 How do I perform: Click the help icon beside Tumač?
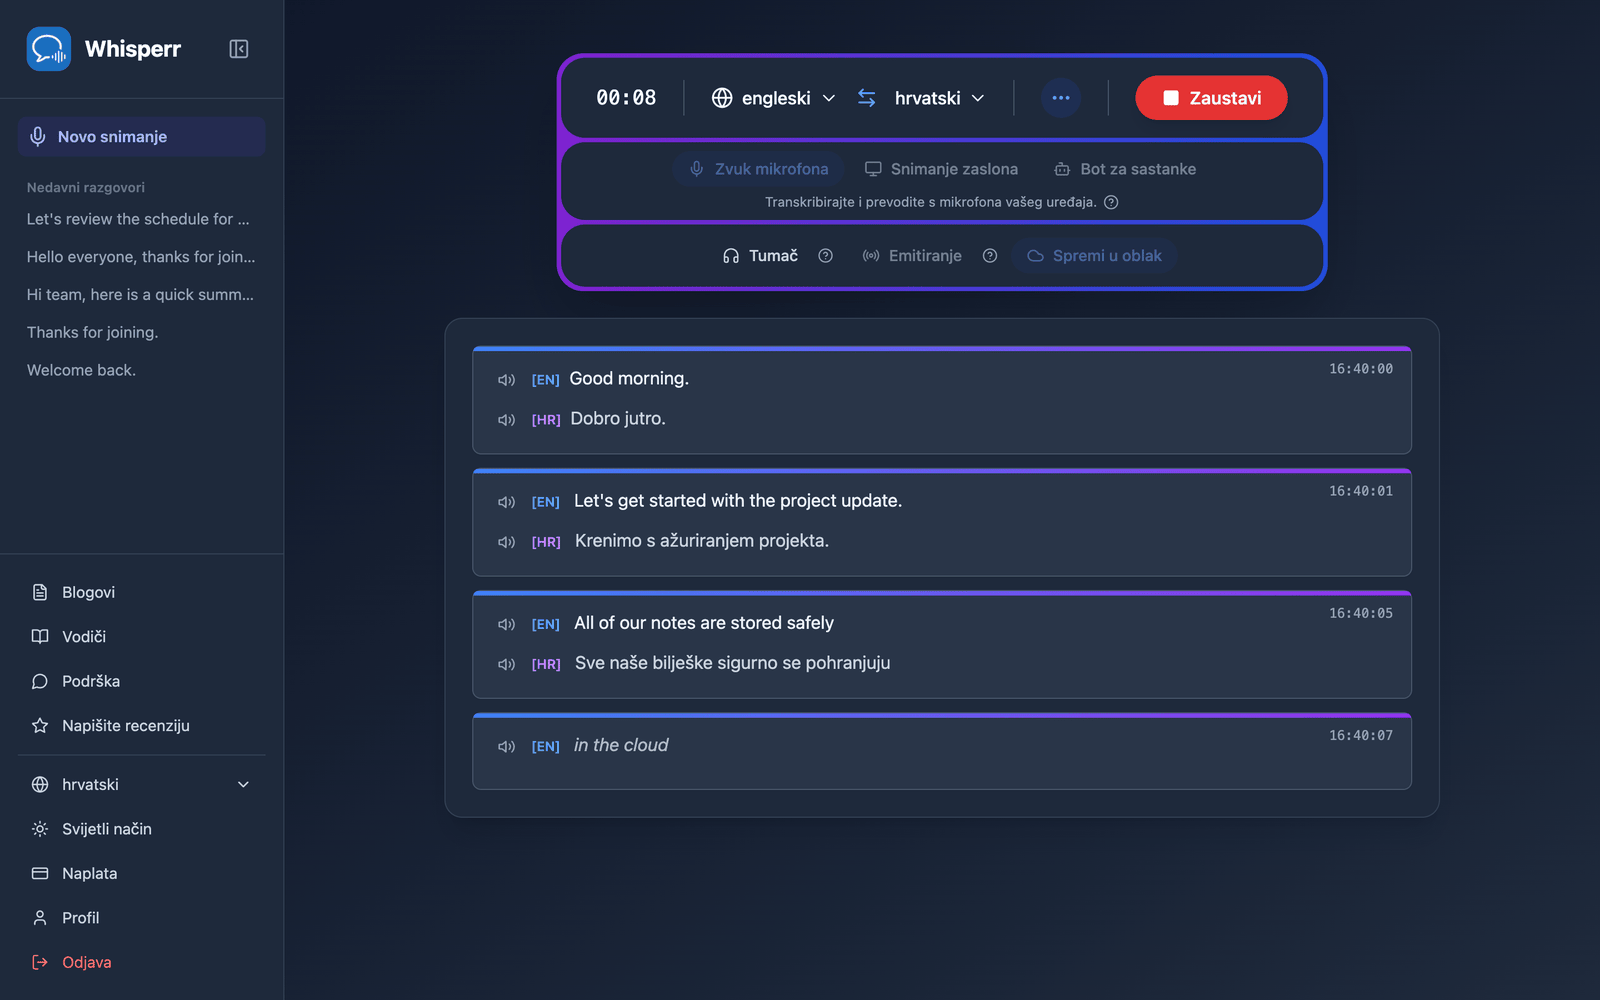(825, 256)
